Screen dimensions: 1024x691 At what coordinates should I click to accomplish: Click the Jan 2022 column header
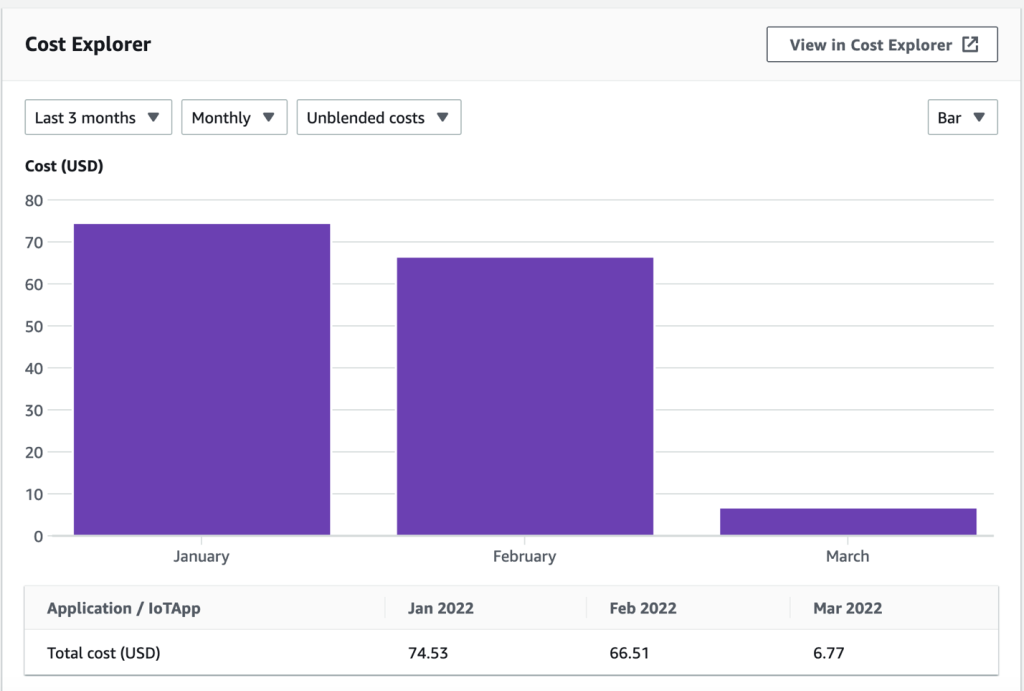tap(440, 608)
